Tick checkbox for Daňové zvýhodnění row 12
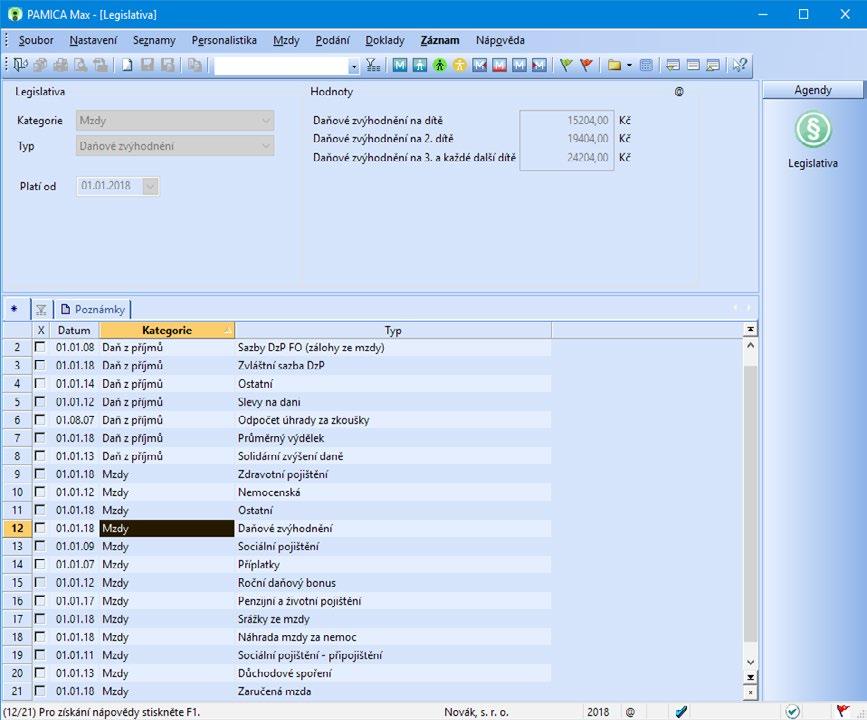 (40, 528)
